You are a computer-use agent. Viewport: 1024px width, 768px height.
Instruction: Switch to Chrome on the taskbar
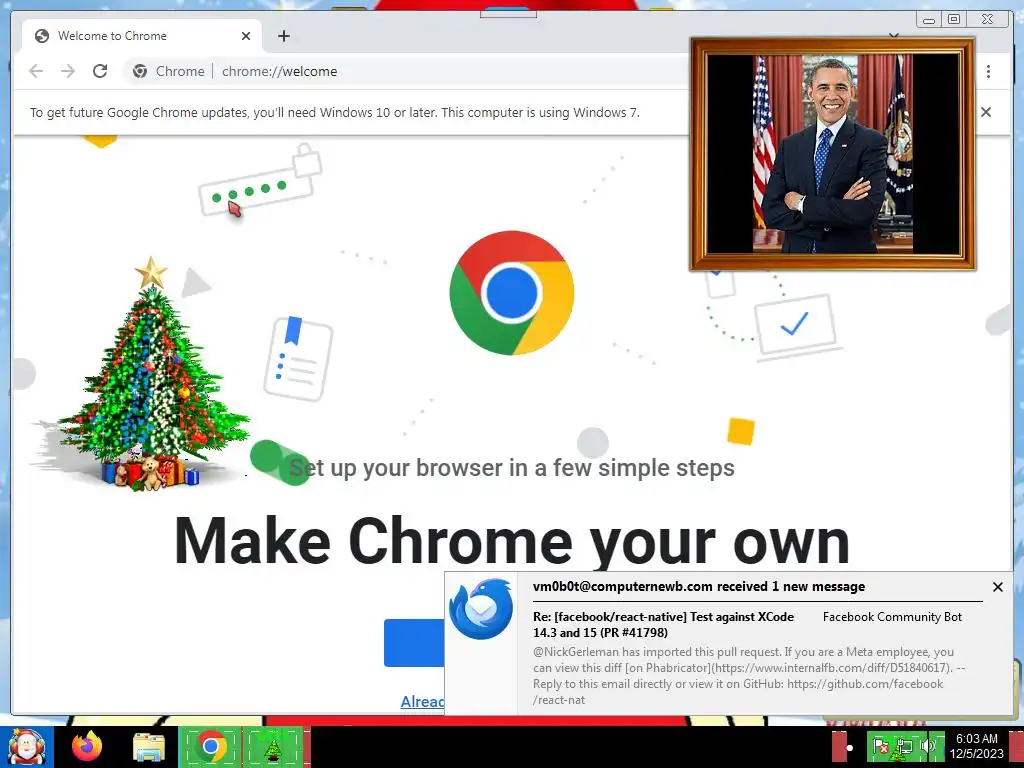(x=210, y=747)
